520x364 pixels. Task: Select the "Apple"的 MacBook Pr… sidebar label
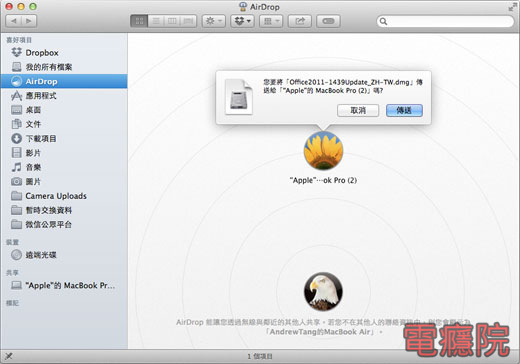[x=70, y=286]
